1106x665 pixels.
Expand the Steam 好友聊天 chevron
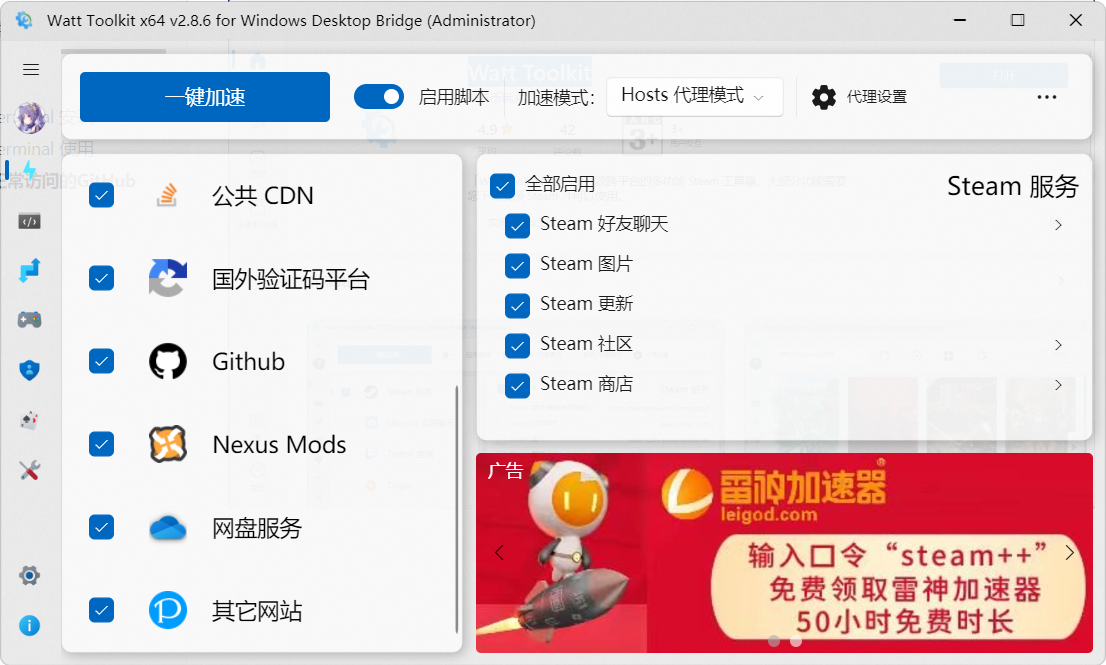pyautogui.click(x=1058, y=225)
